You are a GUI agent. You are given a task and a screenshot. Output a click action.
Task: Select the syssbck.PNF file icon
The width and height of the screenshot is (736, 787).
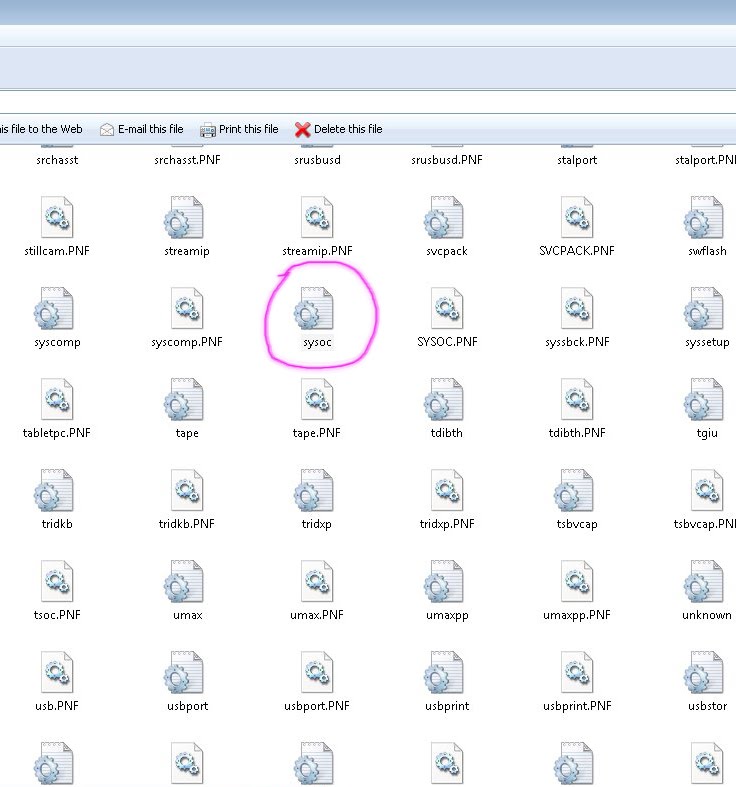coord(577,308)
